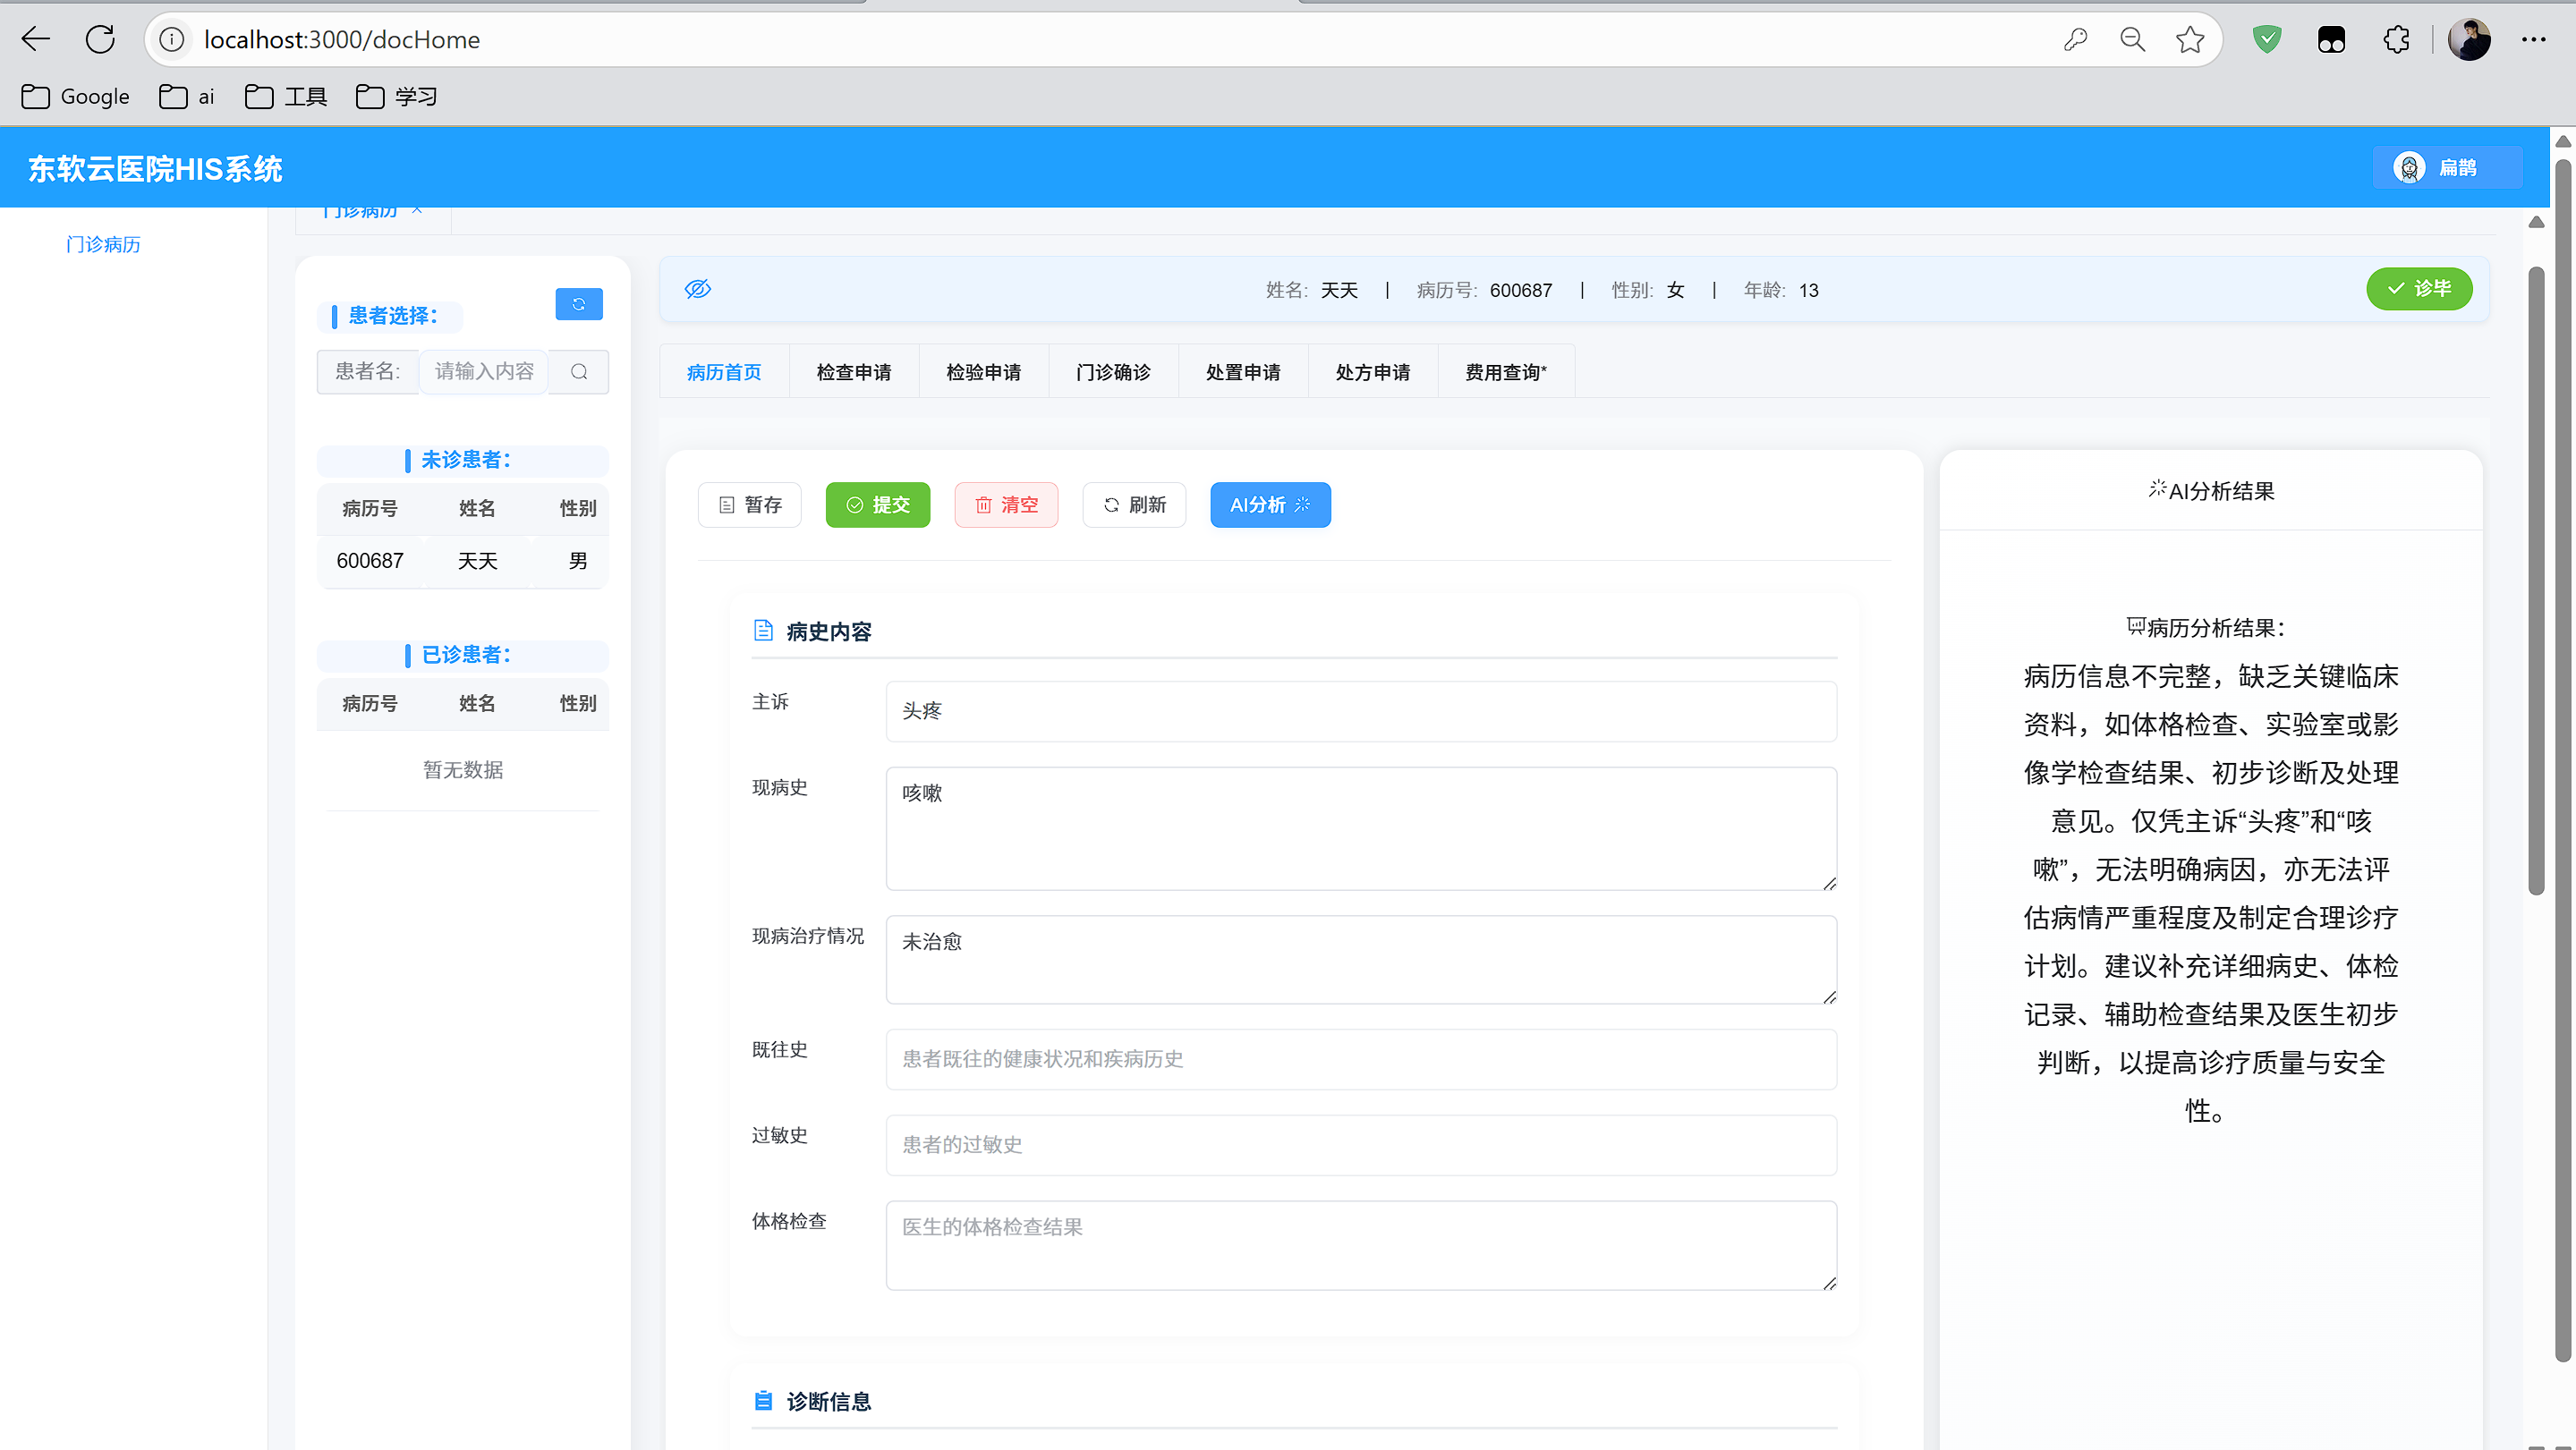This screenshot has width=2576, height=1450.
Task: Click the browser zoom magnifier icon
Action: 2132,40
